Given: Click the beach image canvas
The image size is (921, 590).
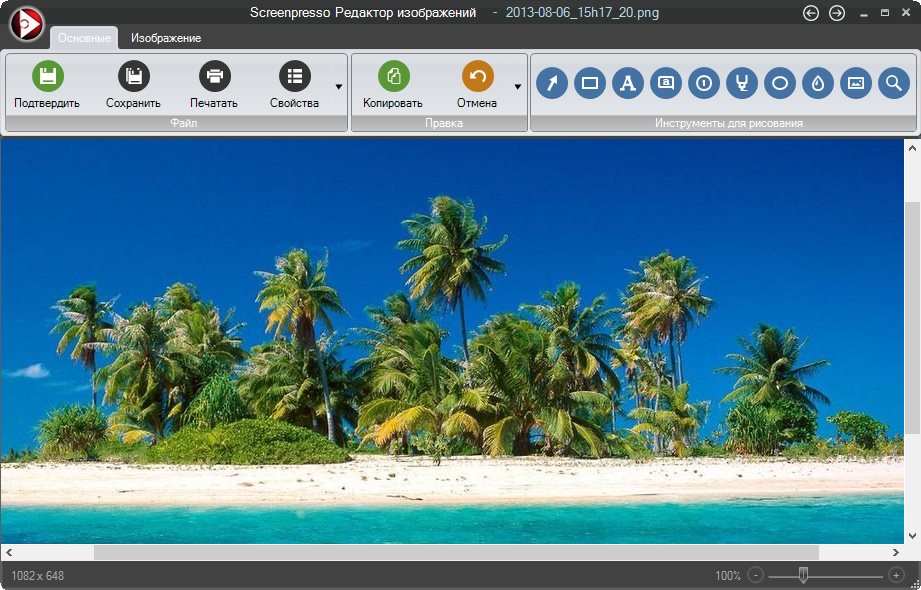Looking at the screenshot, I should 452,341.
